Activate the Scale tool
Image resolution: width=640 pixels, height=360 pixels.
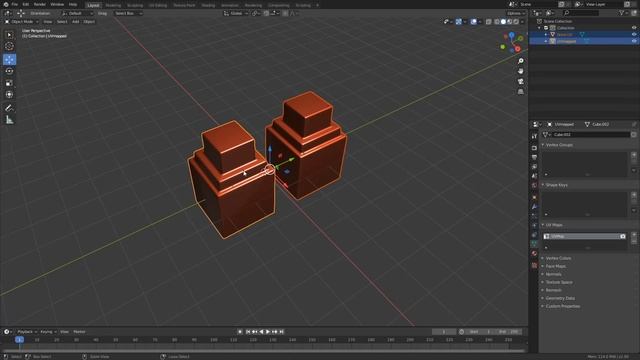coord(9,83)
